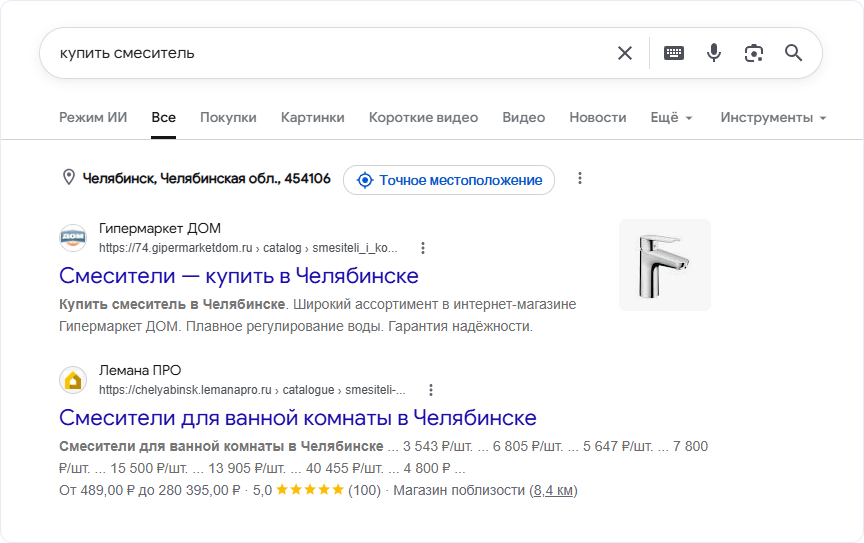Click the faucet product thumbnail
This screenshot has height=543, width=864.
tap(665, 265)
